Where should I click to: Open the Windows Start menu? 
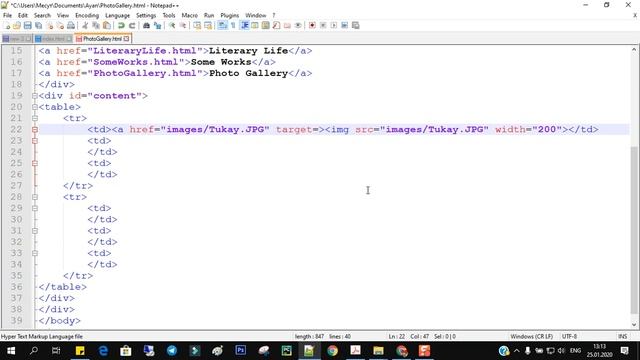(x=11, y=351)
